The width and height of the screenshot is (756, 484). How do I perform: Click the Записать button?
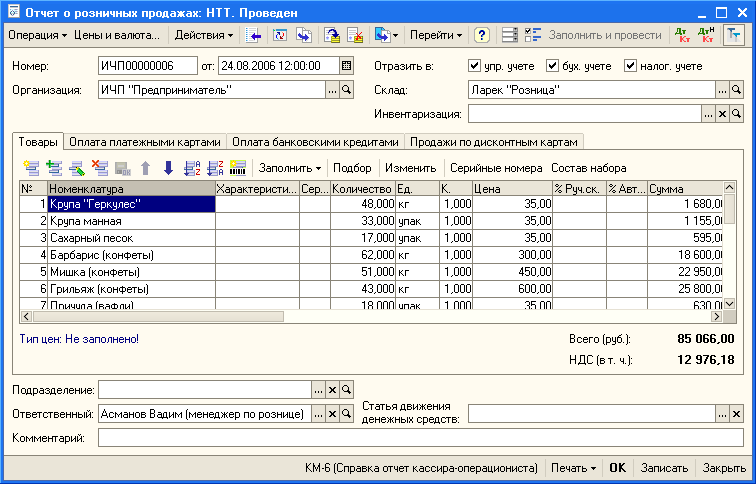pyautogui.click(x=664, y=468)
